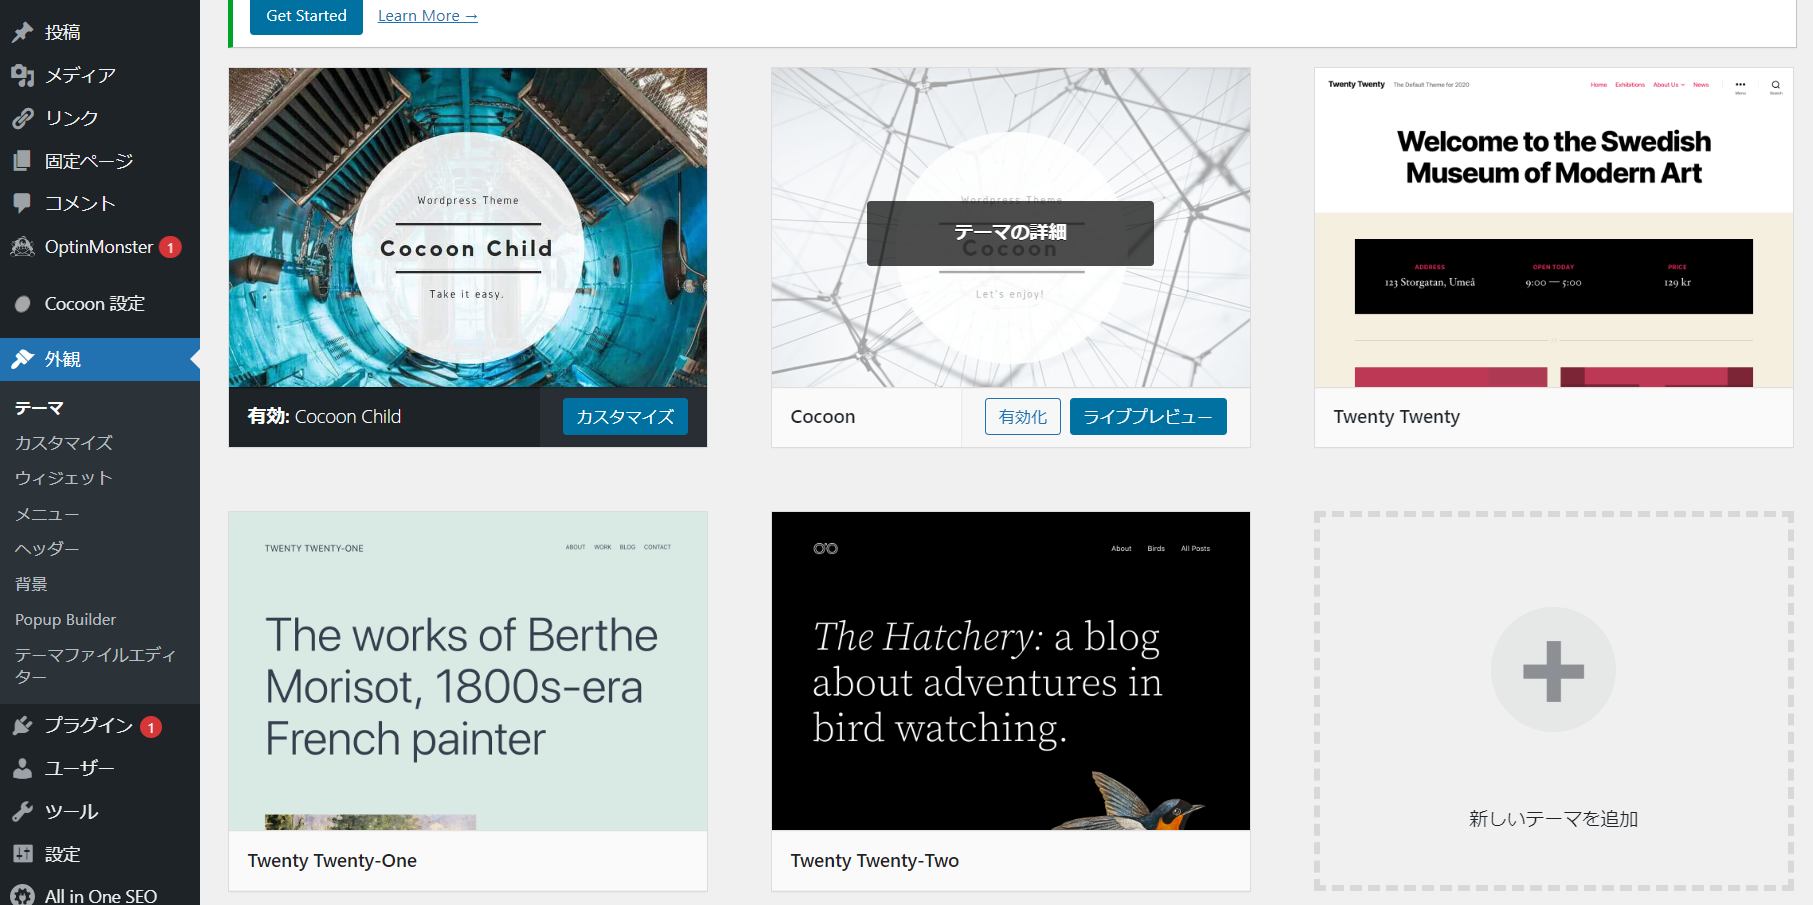Open the OptinMonster menu item

click(100, 246)
